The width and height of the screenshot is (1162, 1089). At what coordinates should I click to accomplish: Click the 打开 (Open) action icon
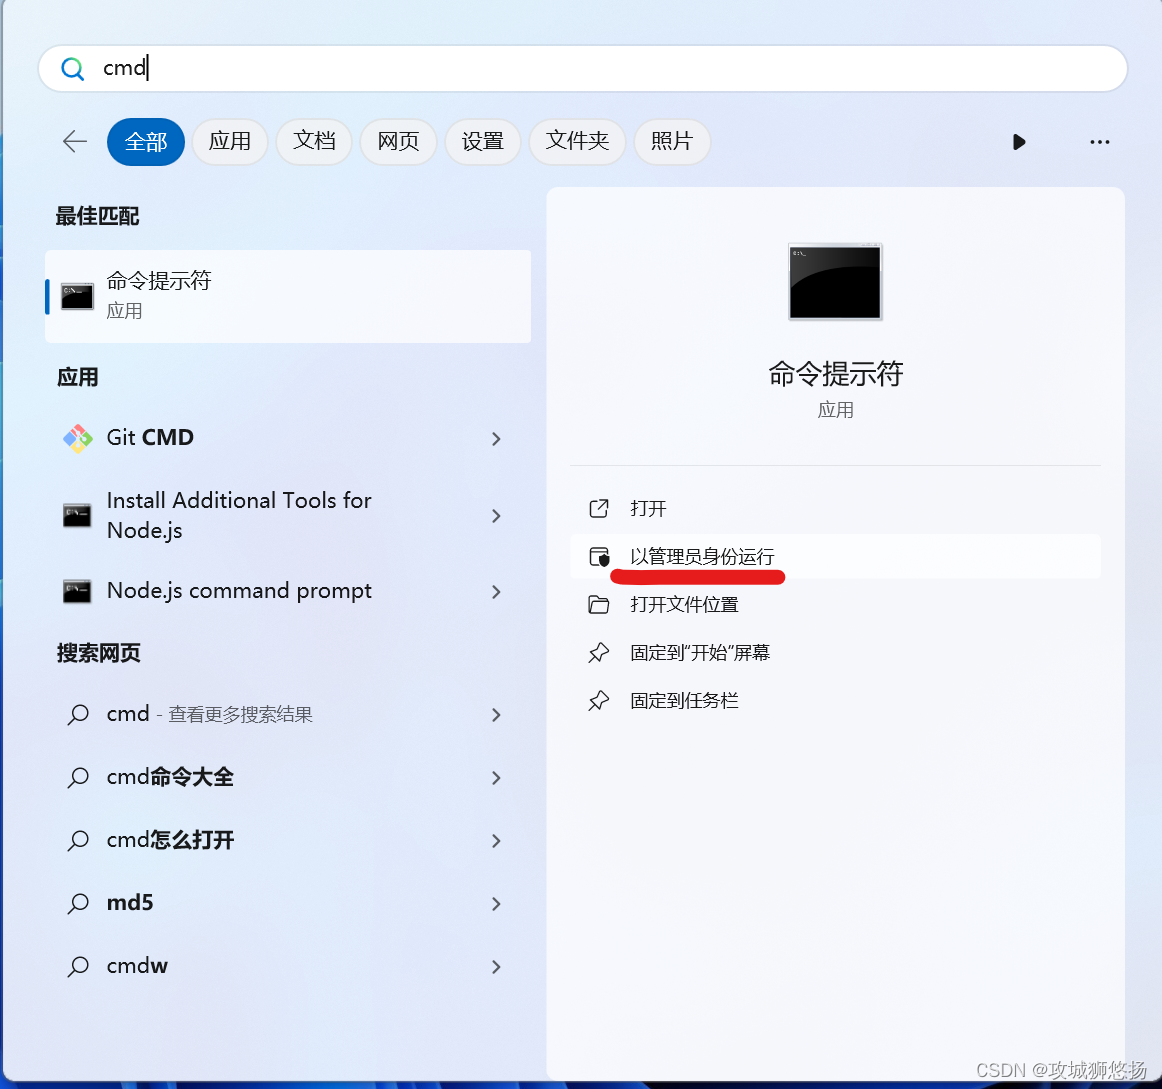tap(598, 508)
